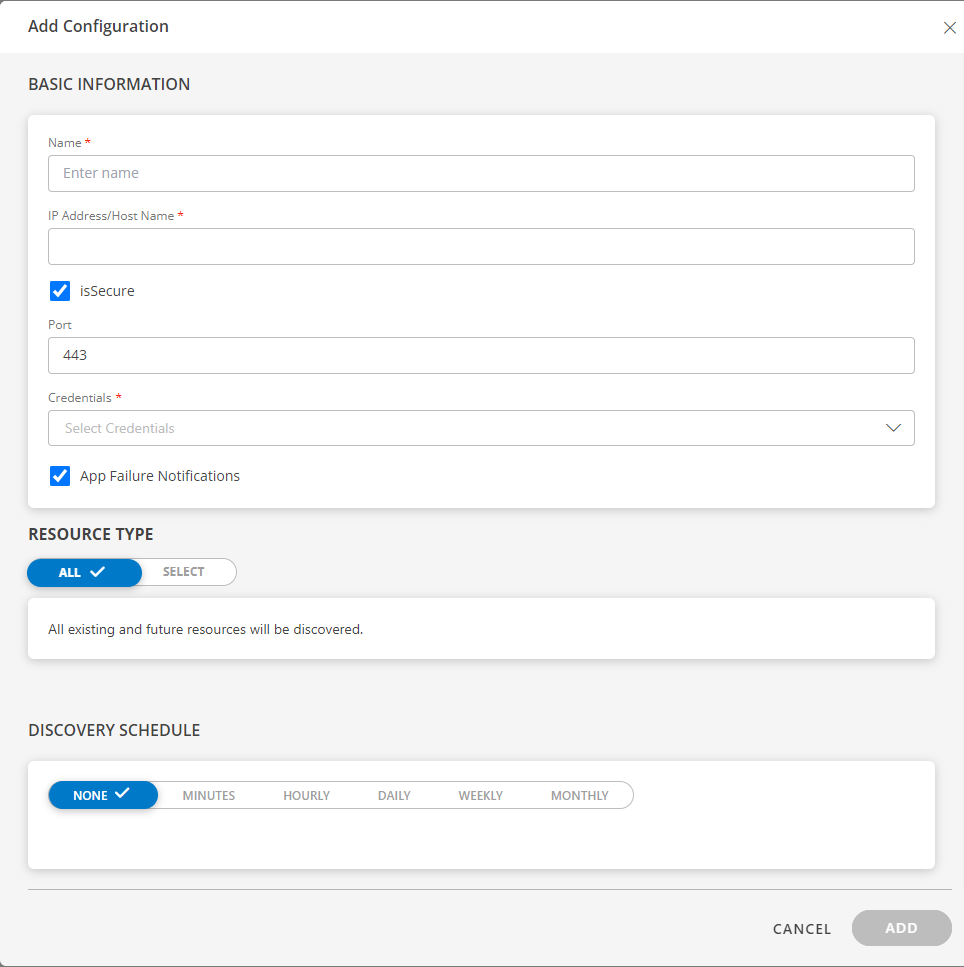Click the CANCEL button

click(802, 929)
